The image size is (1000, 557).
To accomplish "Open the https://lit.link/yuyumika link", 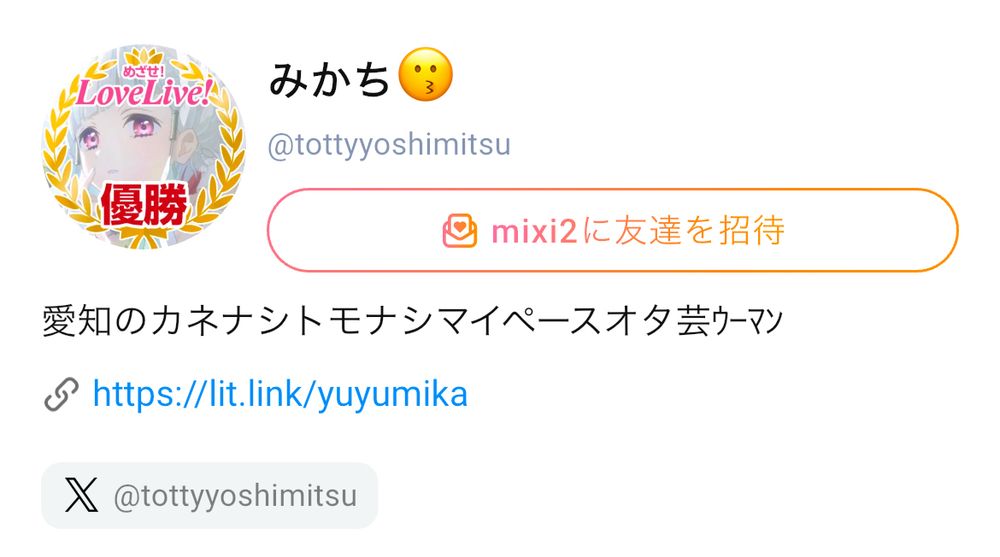I will [280, 394].
